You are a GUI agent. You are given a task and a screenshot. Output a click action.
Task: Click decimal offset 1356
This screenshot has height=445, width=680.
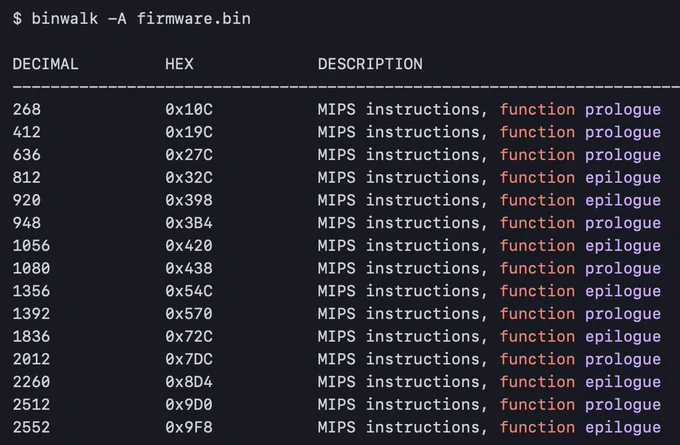31,291
